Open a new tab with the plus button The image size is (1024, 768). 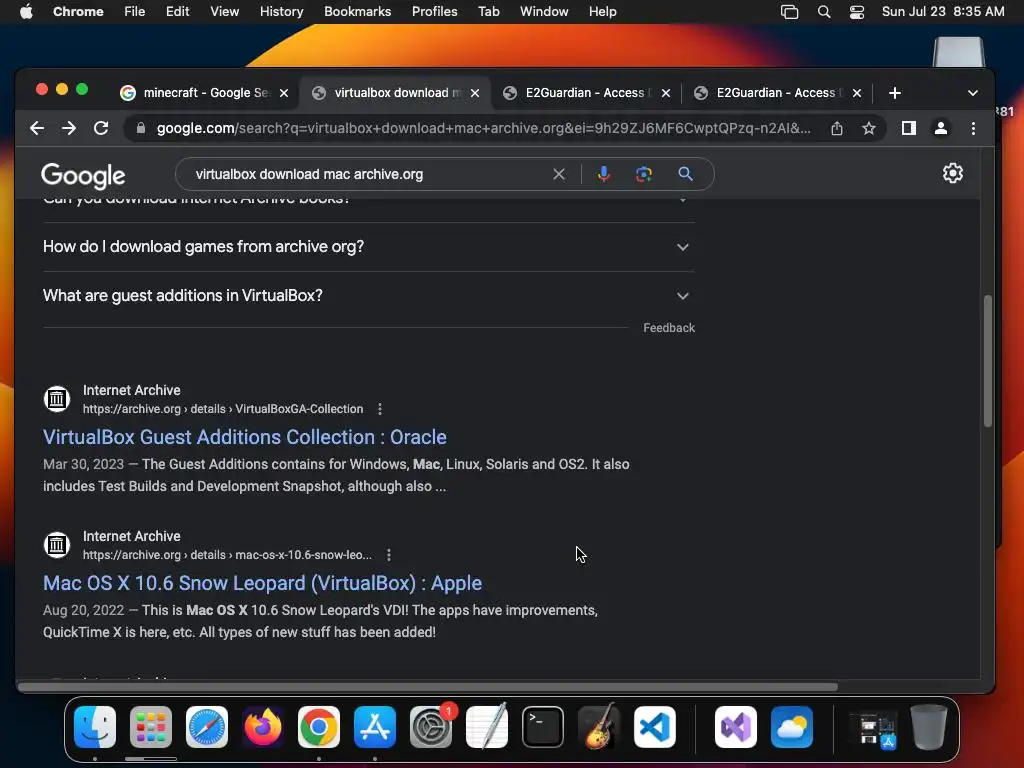tap(895, 93)
